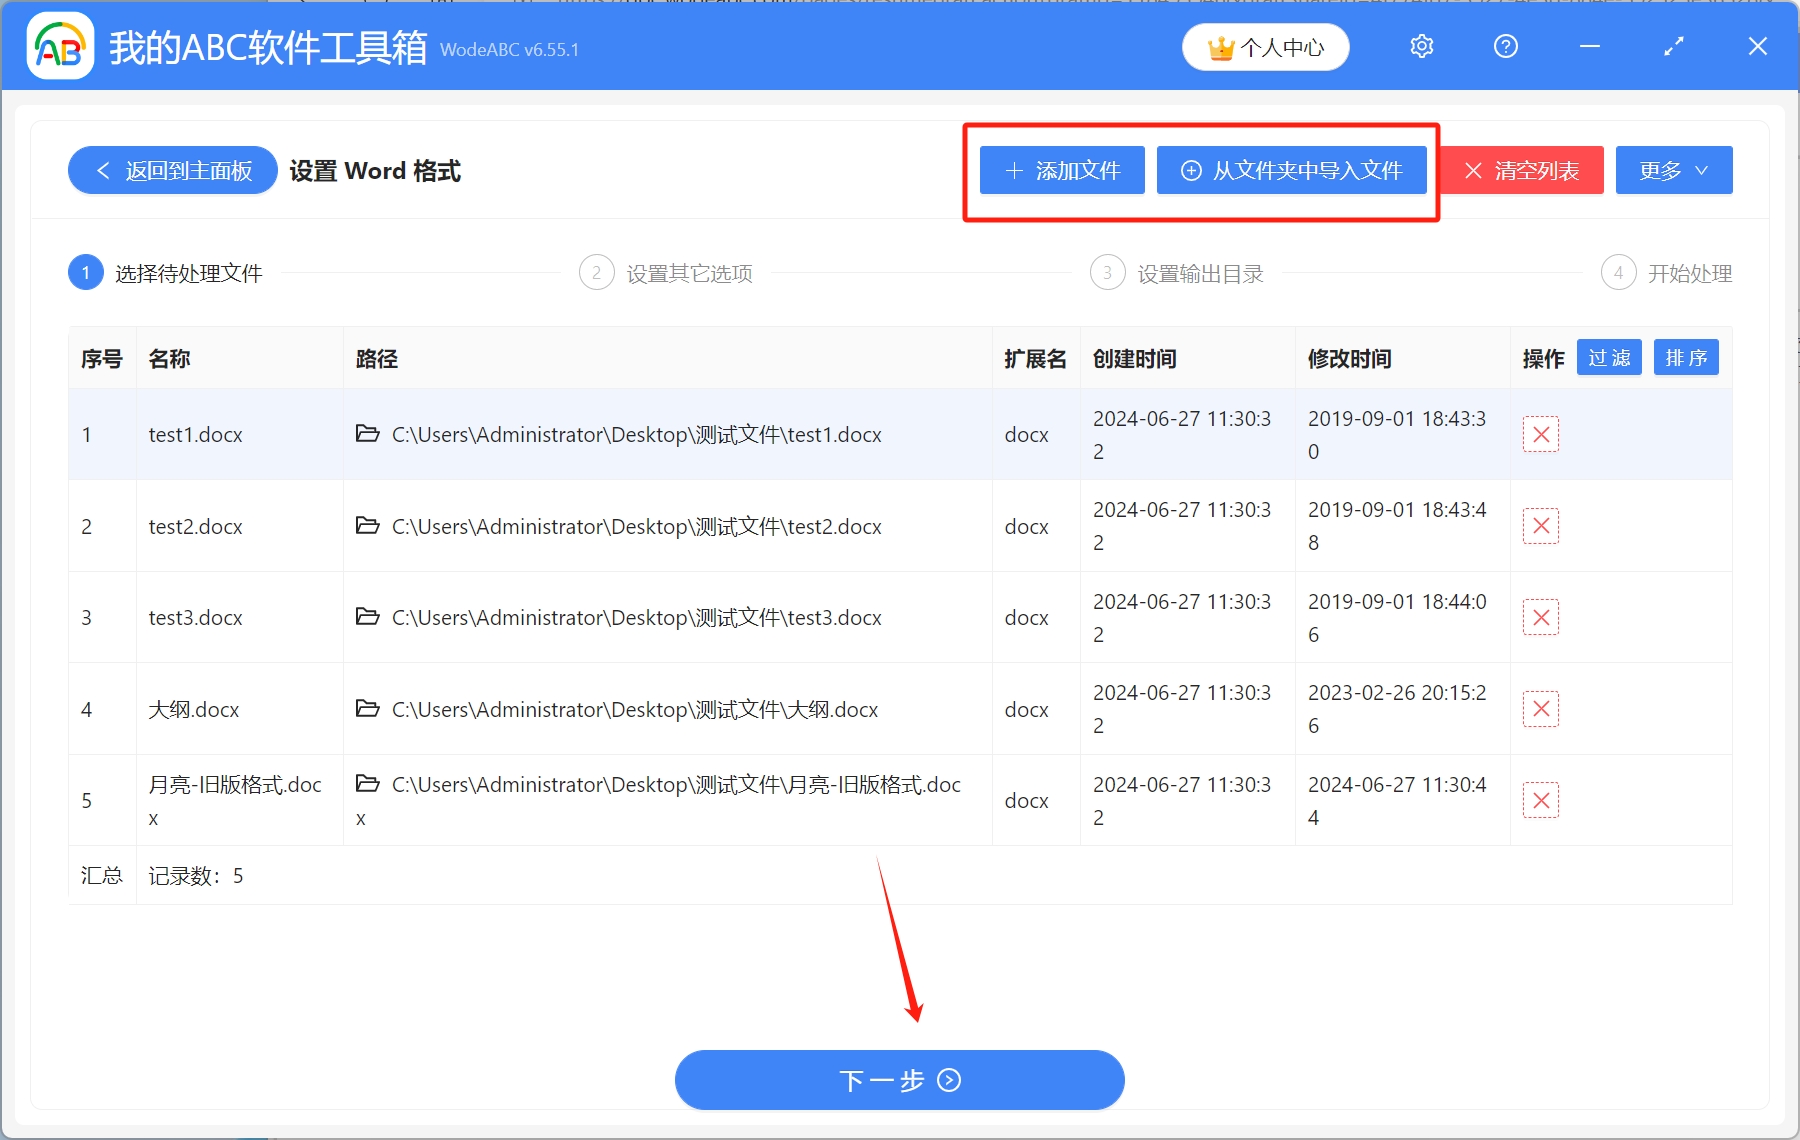Select the test2.docx file name

pyautogui.click(x=196, y=526)
